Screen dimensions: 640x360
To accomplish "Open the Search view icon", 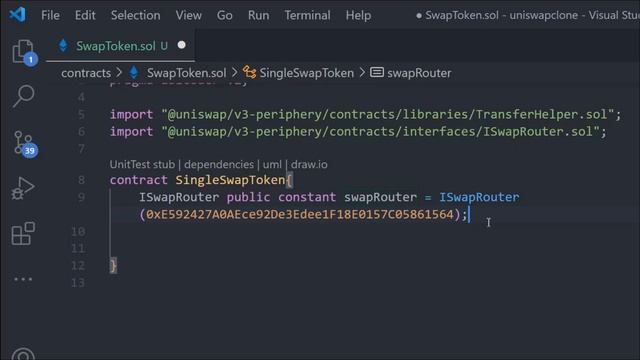I will [23, 96].
